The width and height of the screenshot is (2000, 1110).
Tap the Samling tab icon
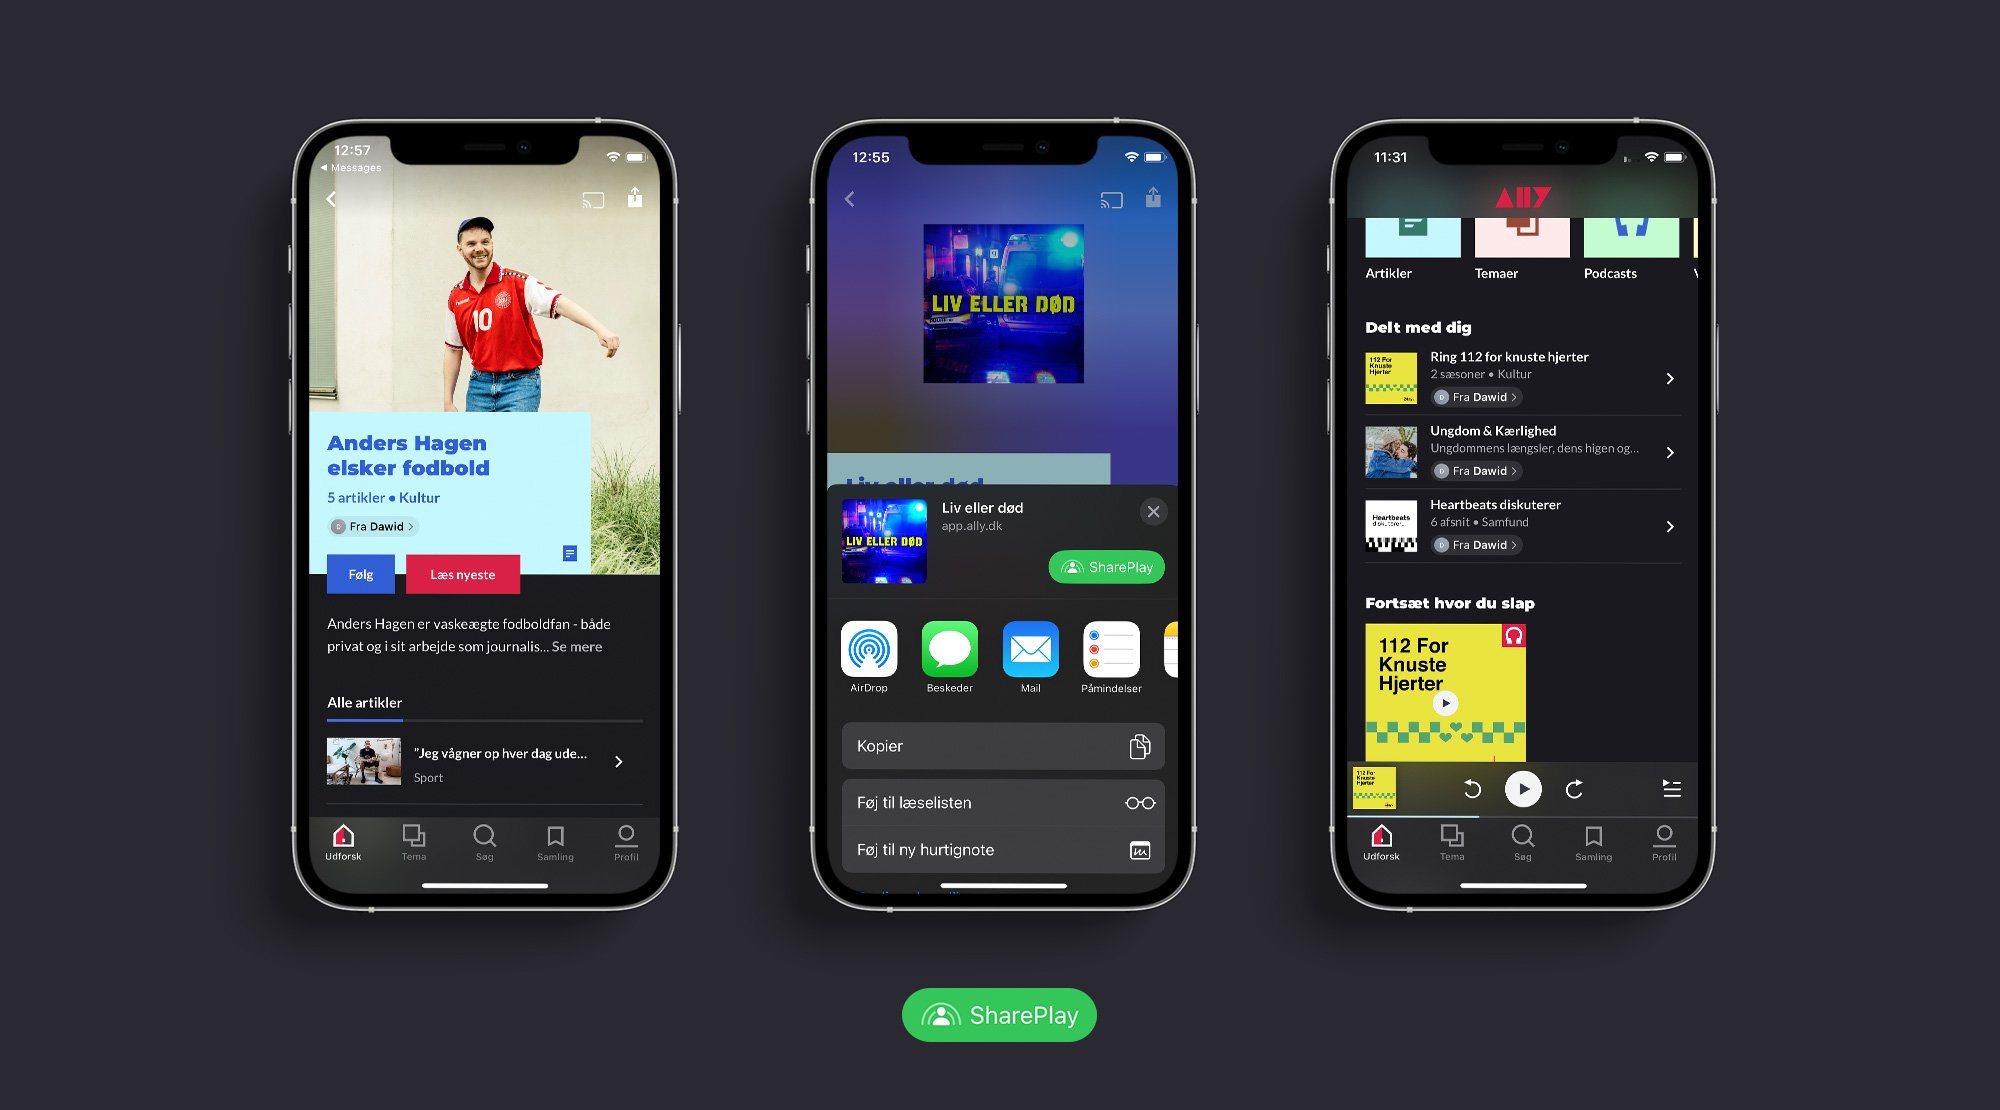click(x=1593, y=837)
